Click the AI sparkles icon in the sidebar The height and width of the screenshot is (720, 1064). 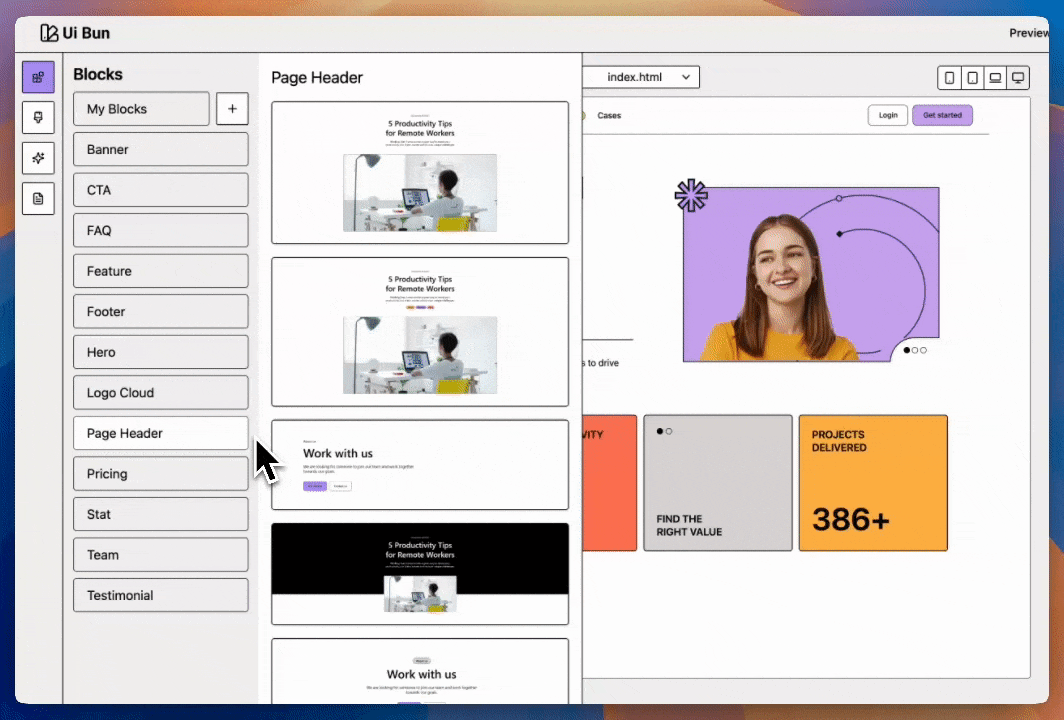coord(38,157)
